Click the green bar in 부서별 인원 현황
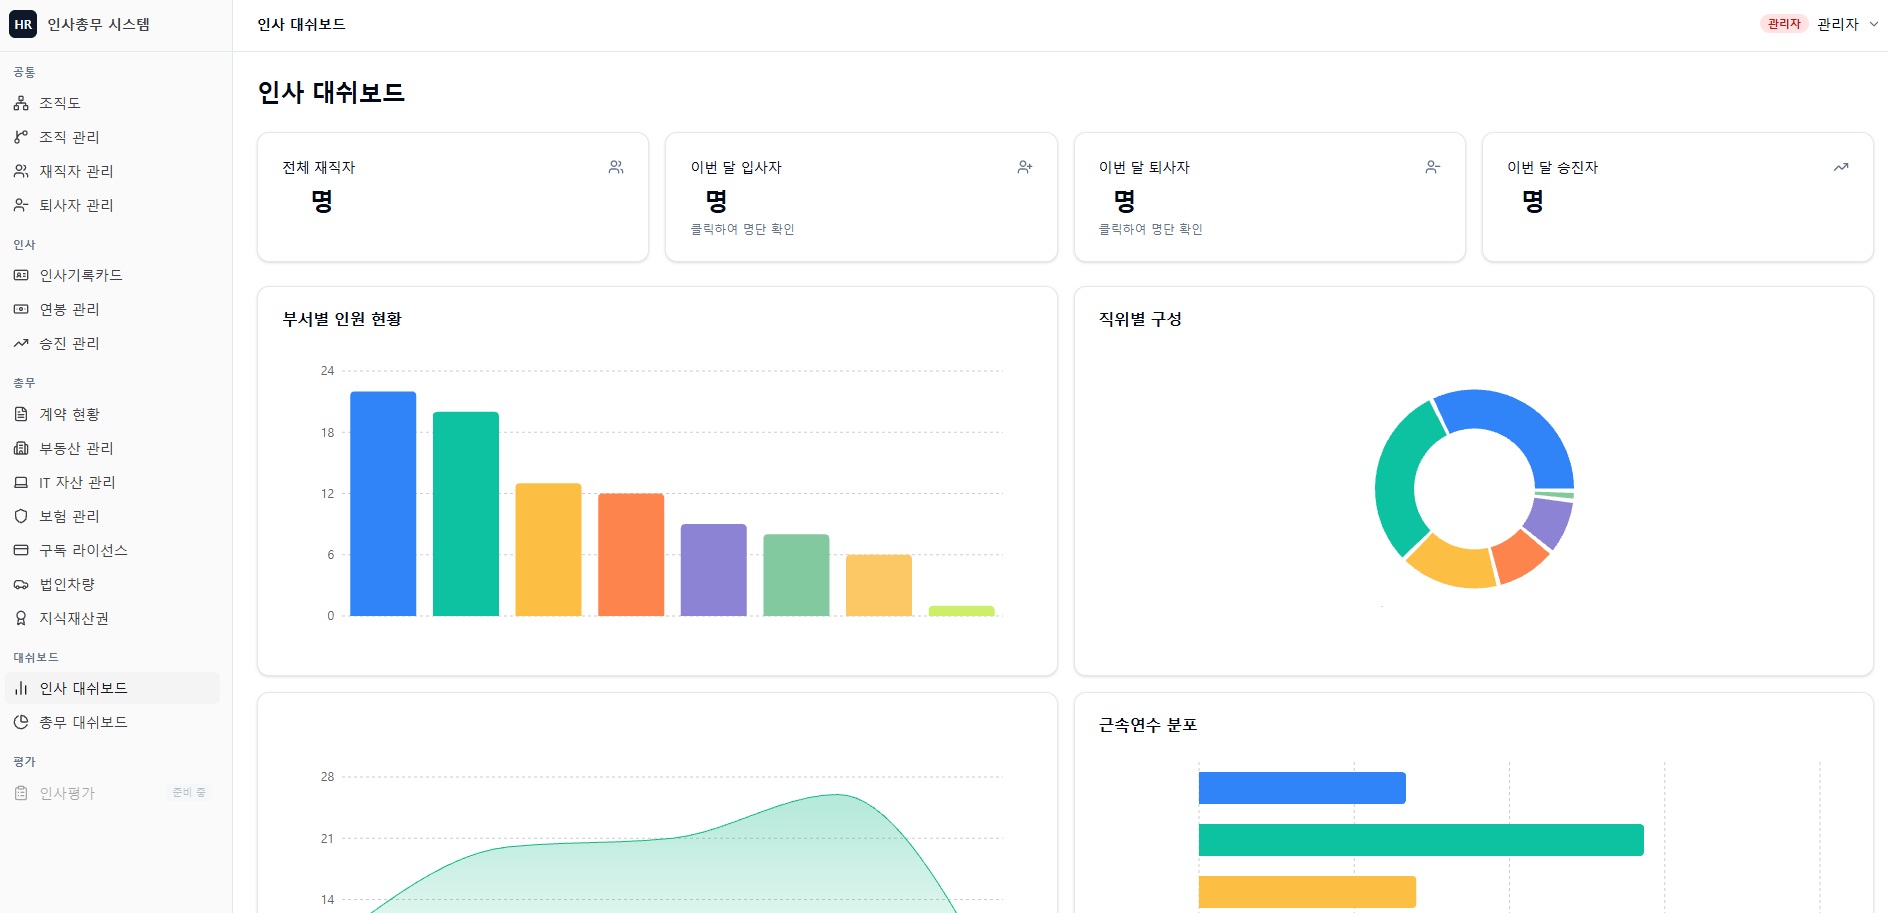This screenshot has height=913, width=1888. coord(466,514)
